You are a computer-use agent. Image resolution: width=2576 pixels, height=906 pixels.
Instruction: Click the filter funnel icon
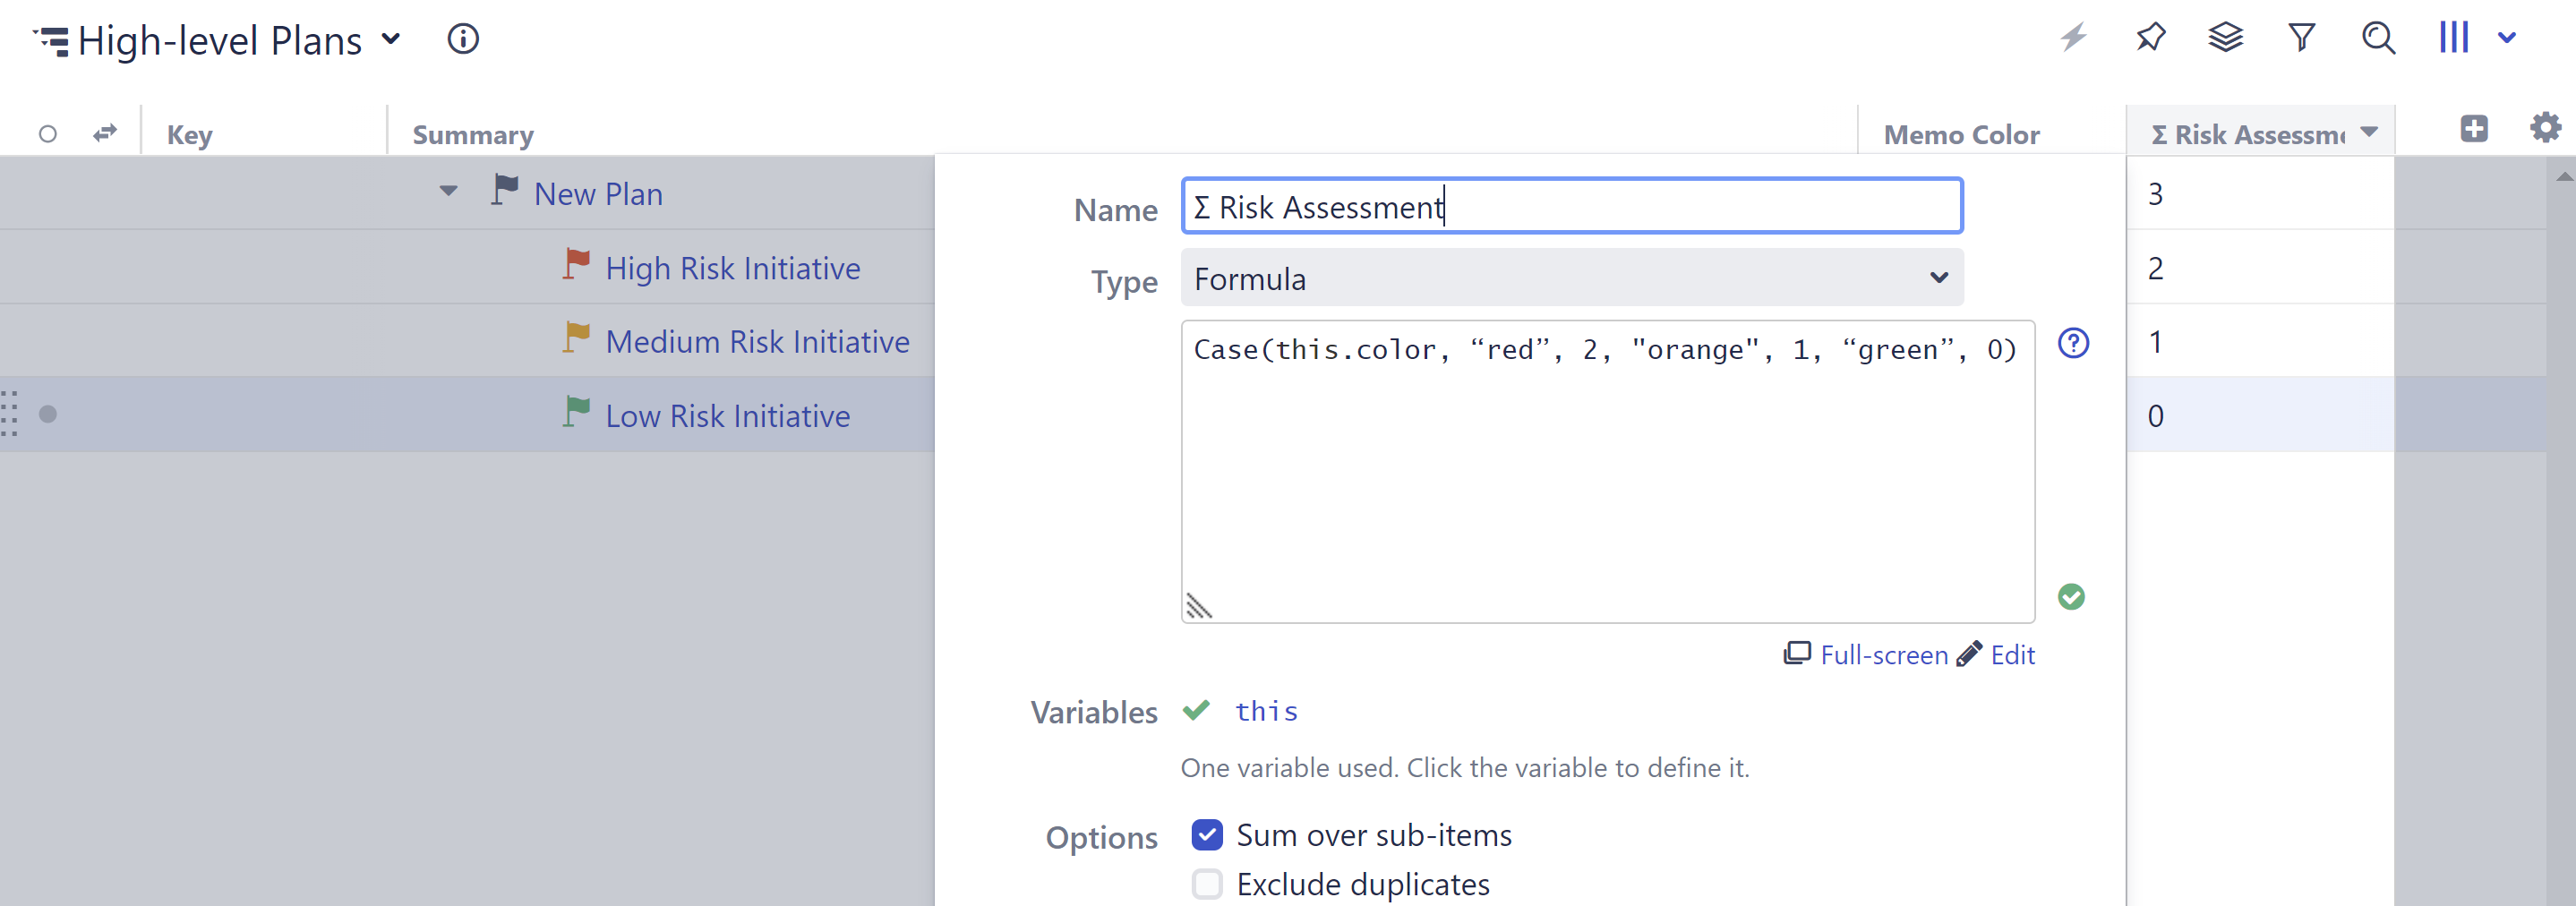pyautogui.click(x=2301, y=38)
